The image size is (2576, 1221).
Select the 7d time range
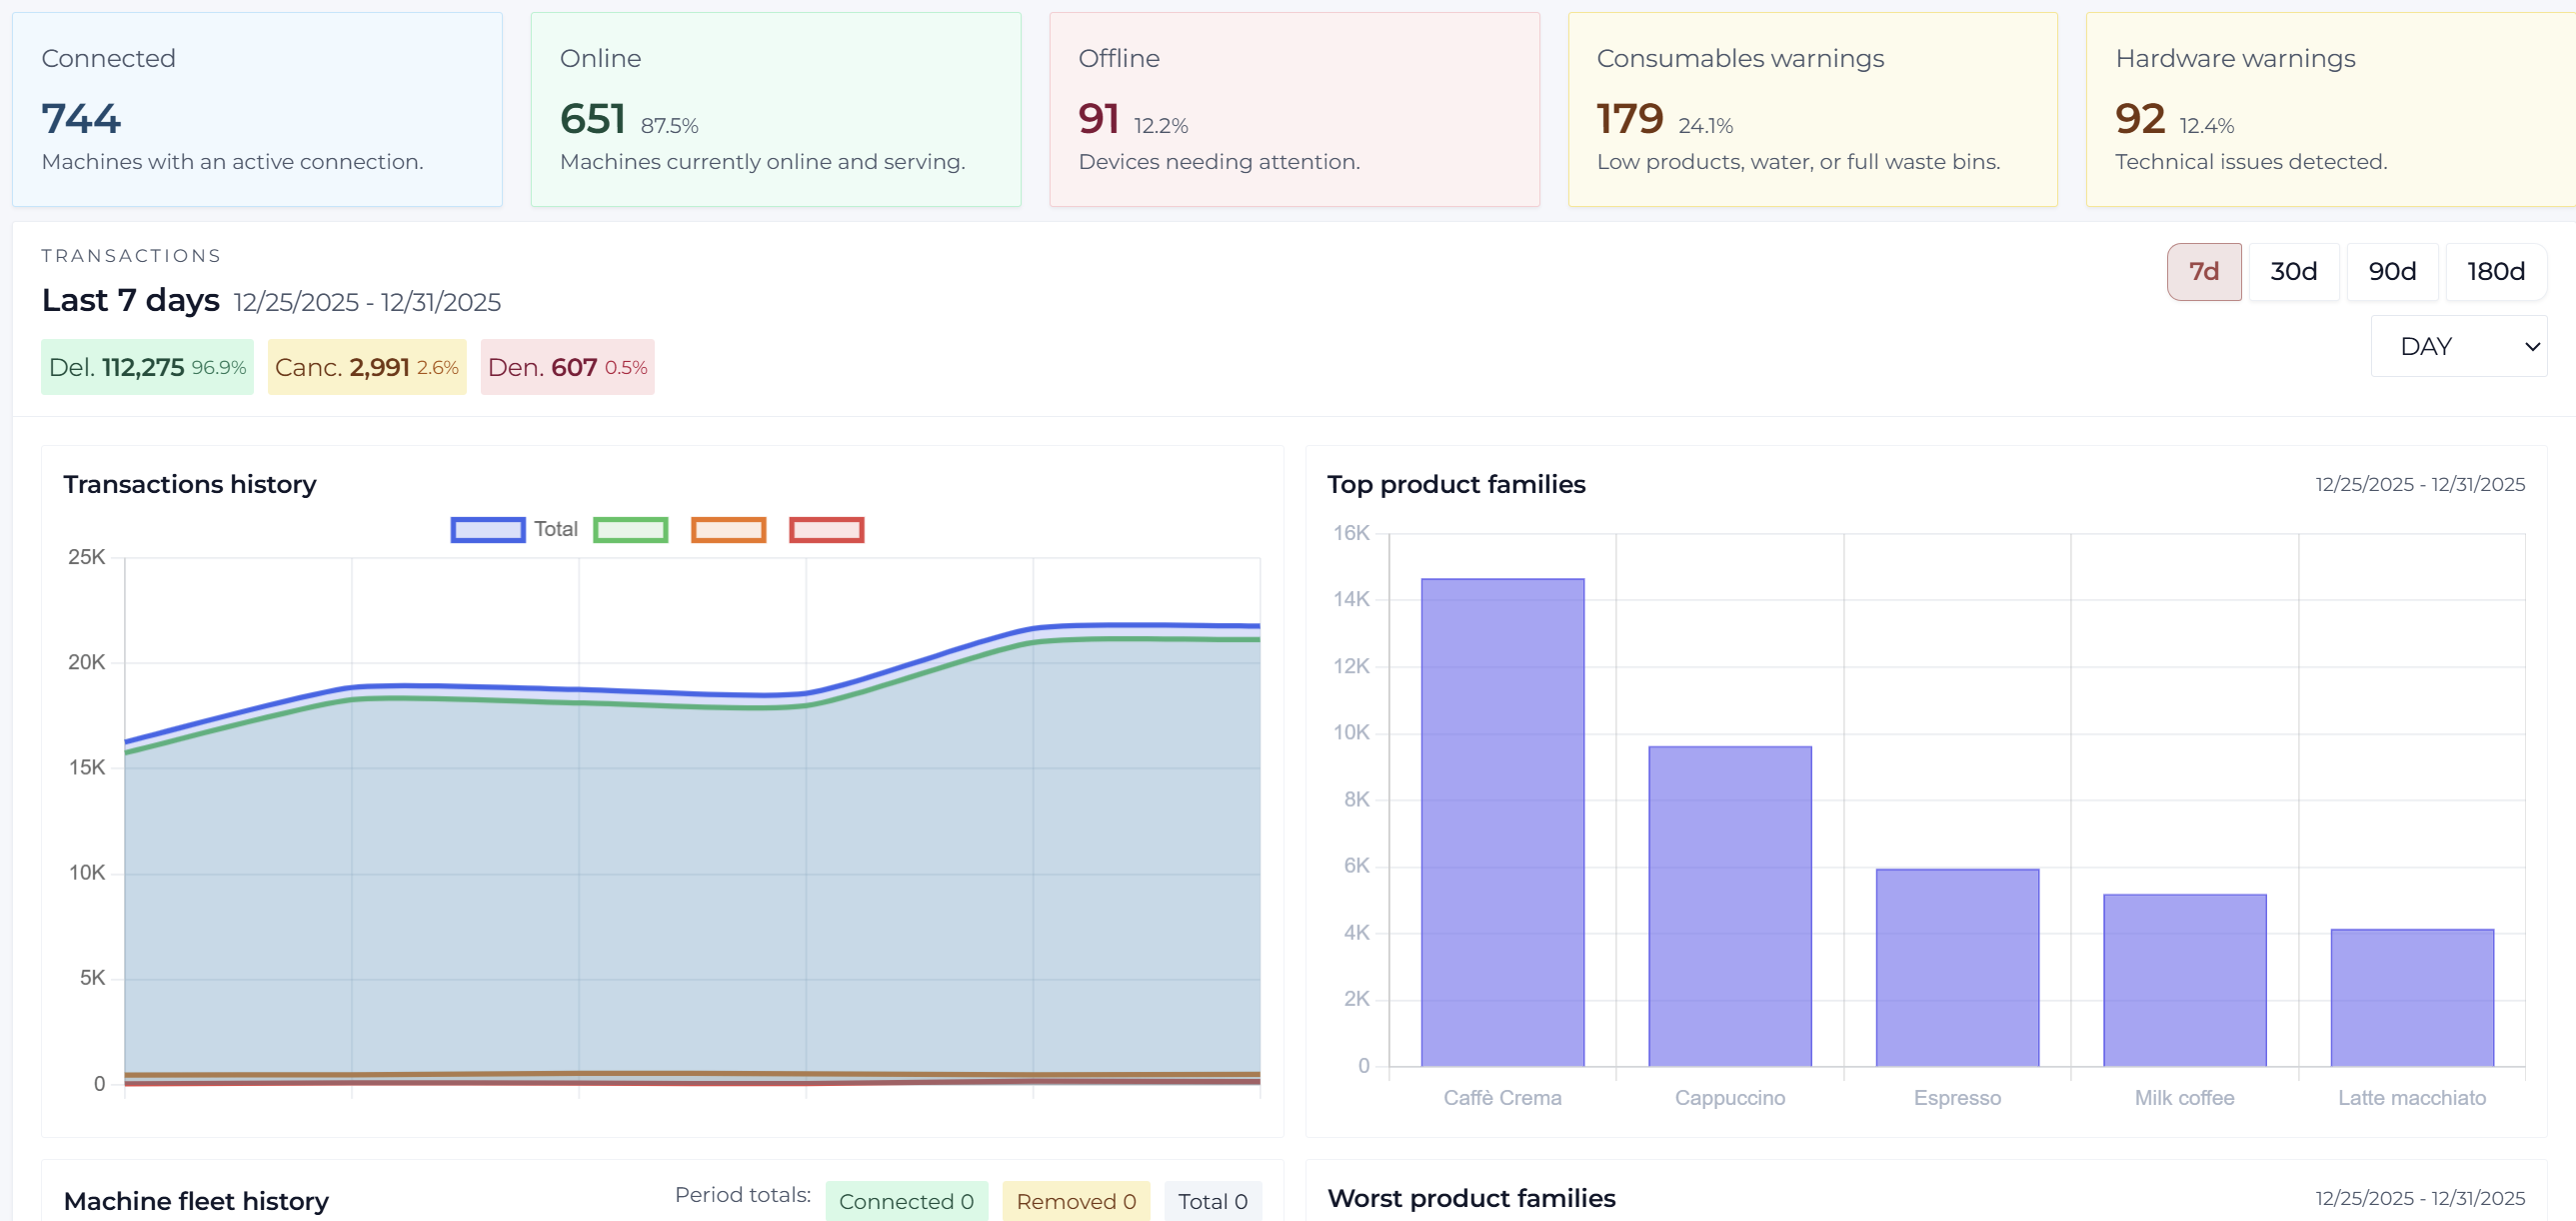click(x=2203, y=271)
